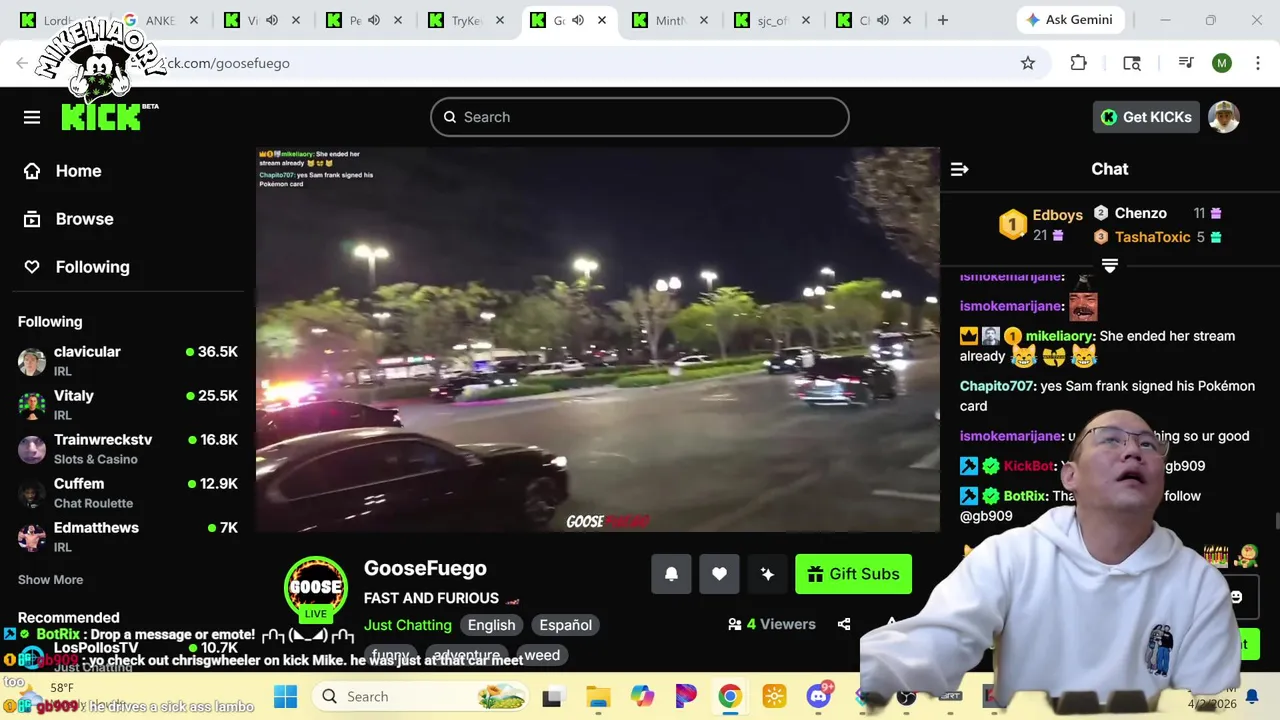Open the Chrome profile M avatar
1280x720 pixels.
pyautogui.click(x=1222, y=63)
